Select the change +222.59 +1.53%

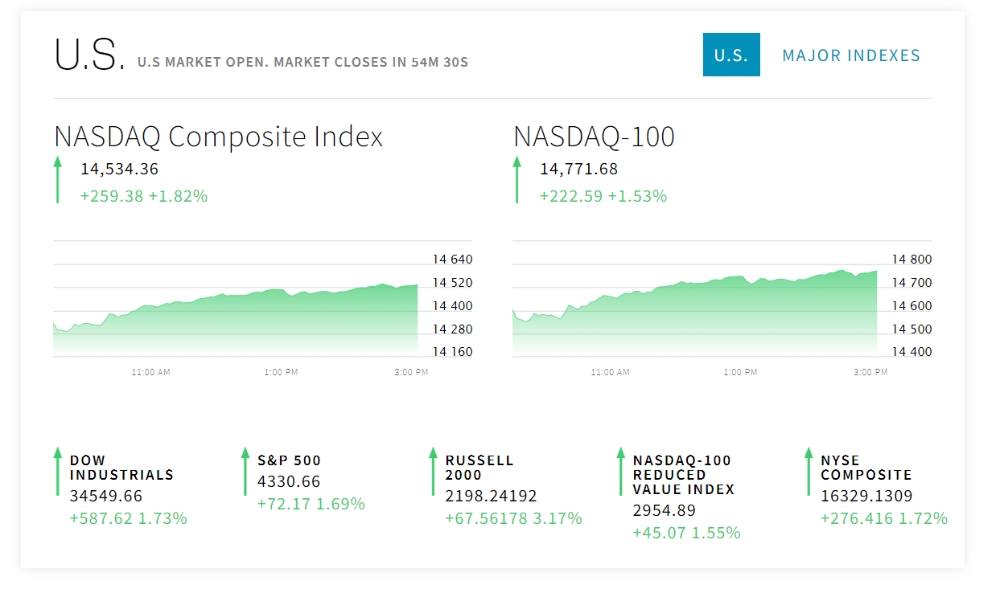603,196
